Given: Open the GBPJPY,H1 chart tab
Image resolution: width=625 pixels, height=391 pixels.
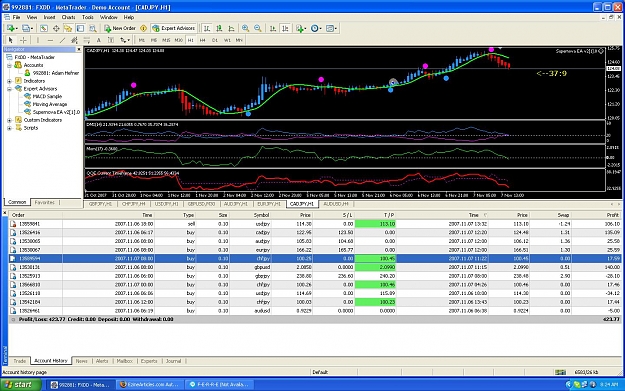Looking at the screenshot, I should 100,204.
